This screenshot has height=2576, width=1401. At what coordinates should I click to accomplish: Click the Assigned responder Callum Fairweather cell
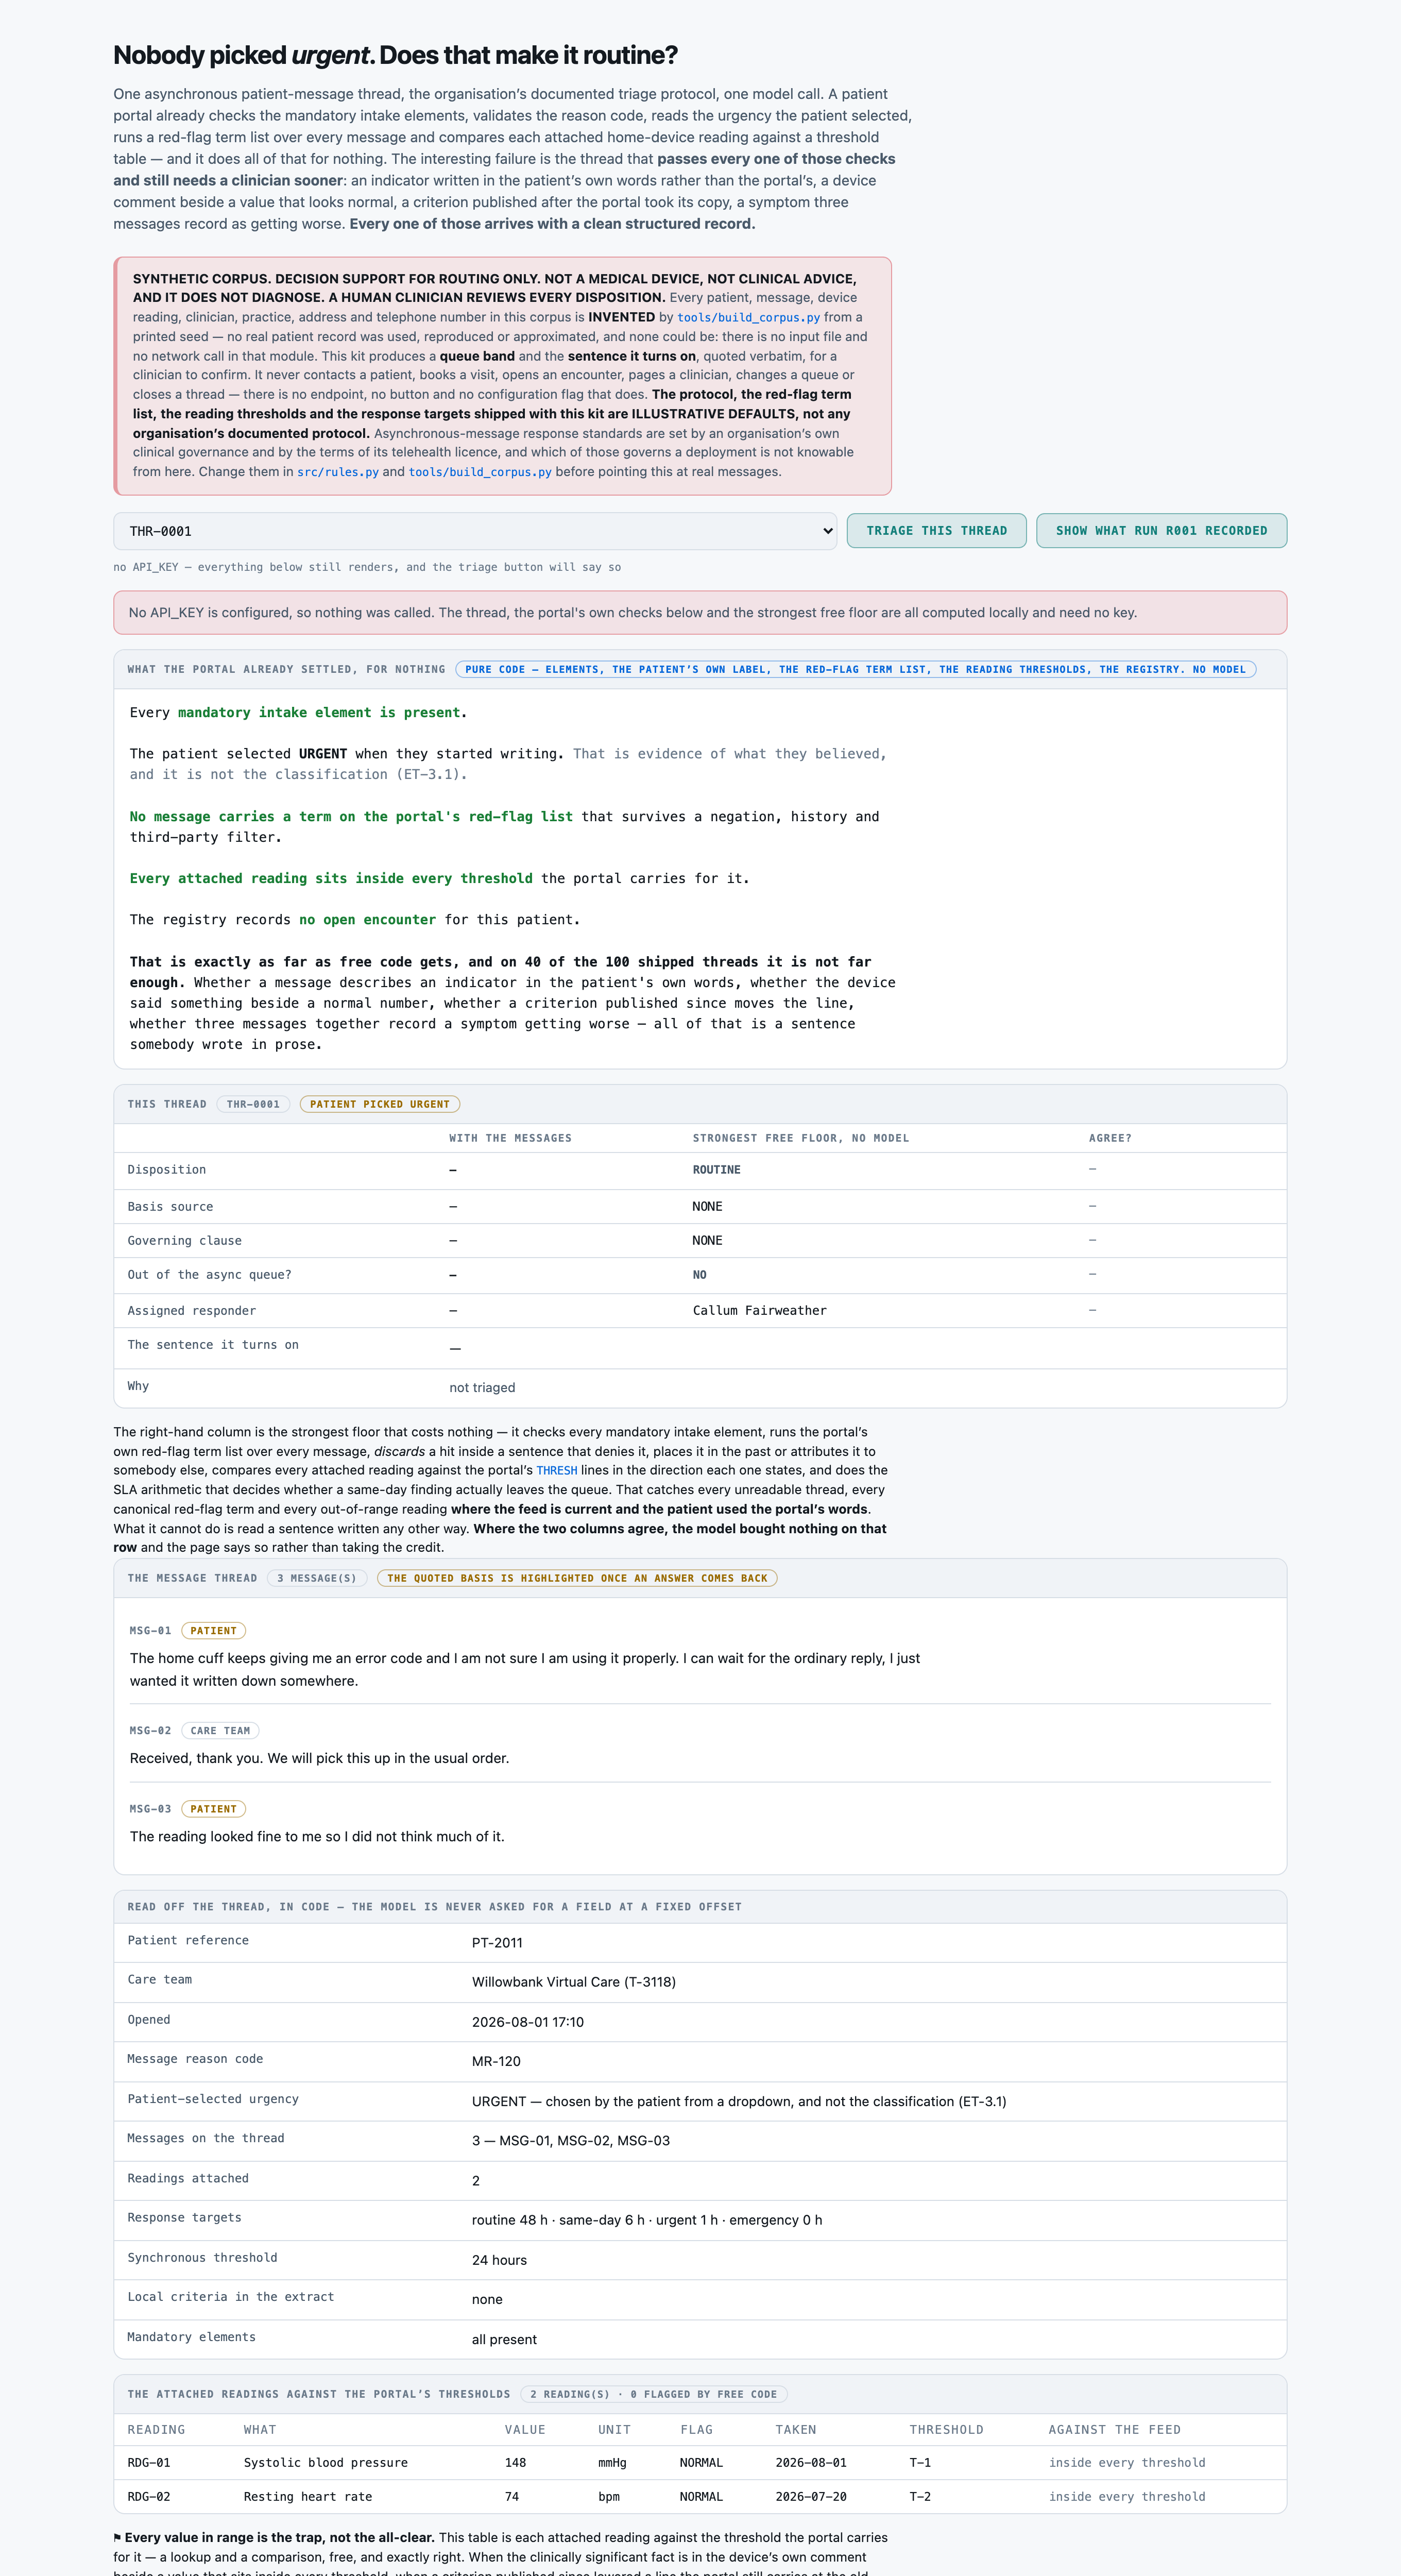click(760, 1310)
